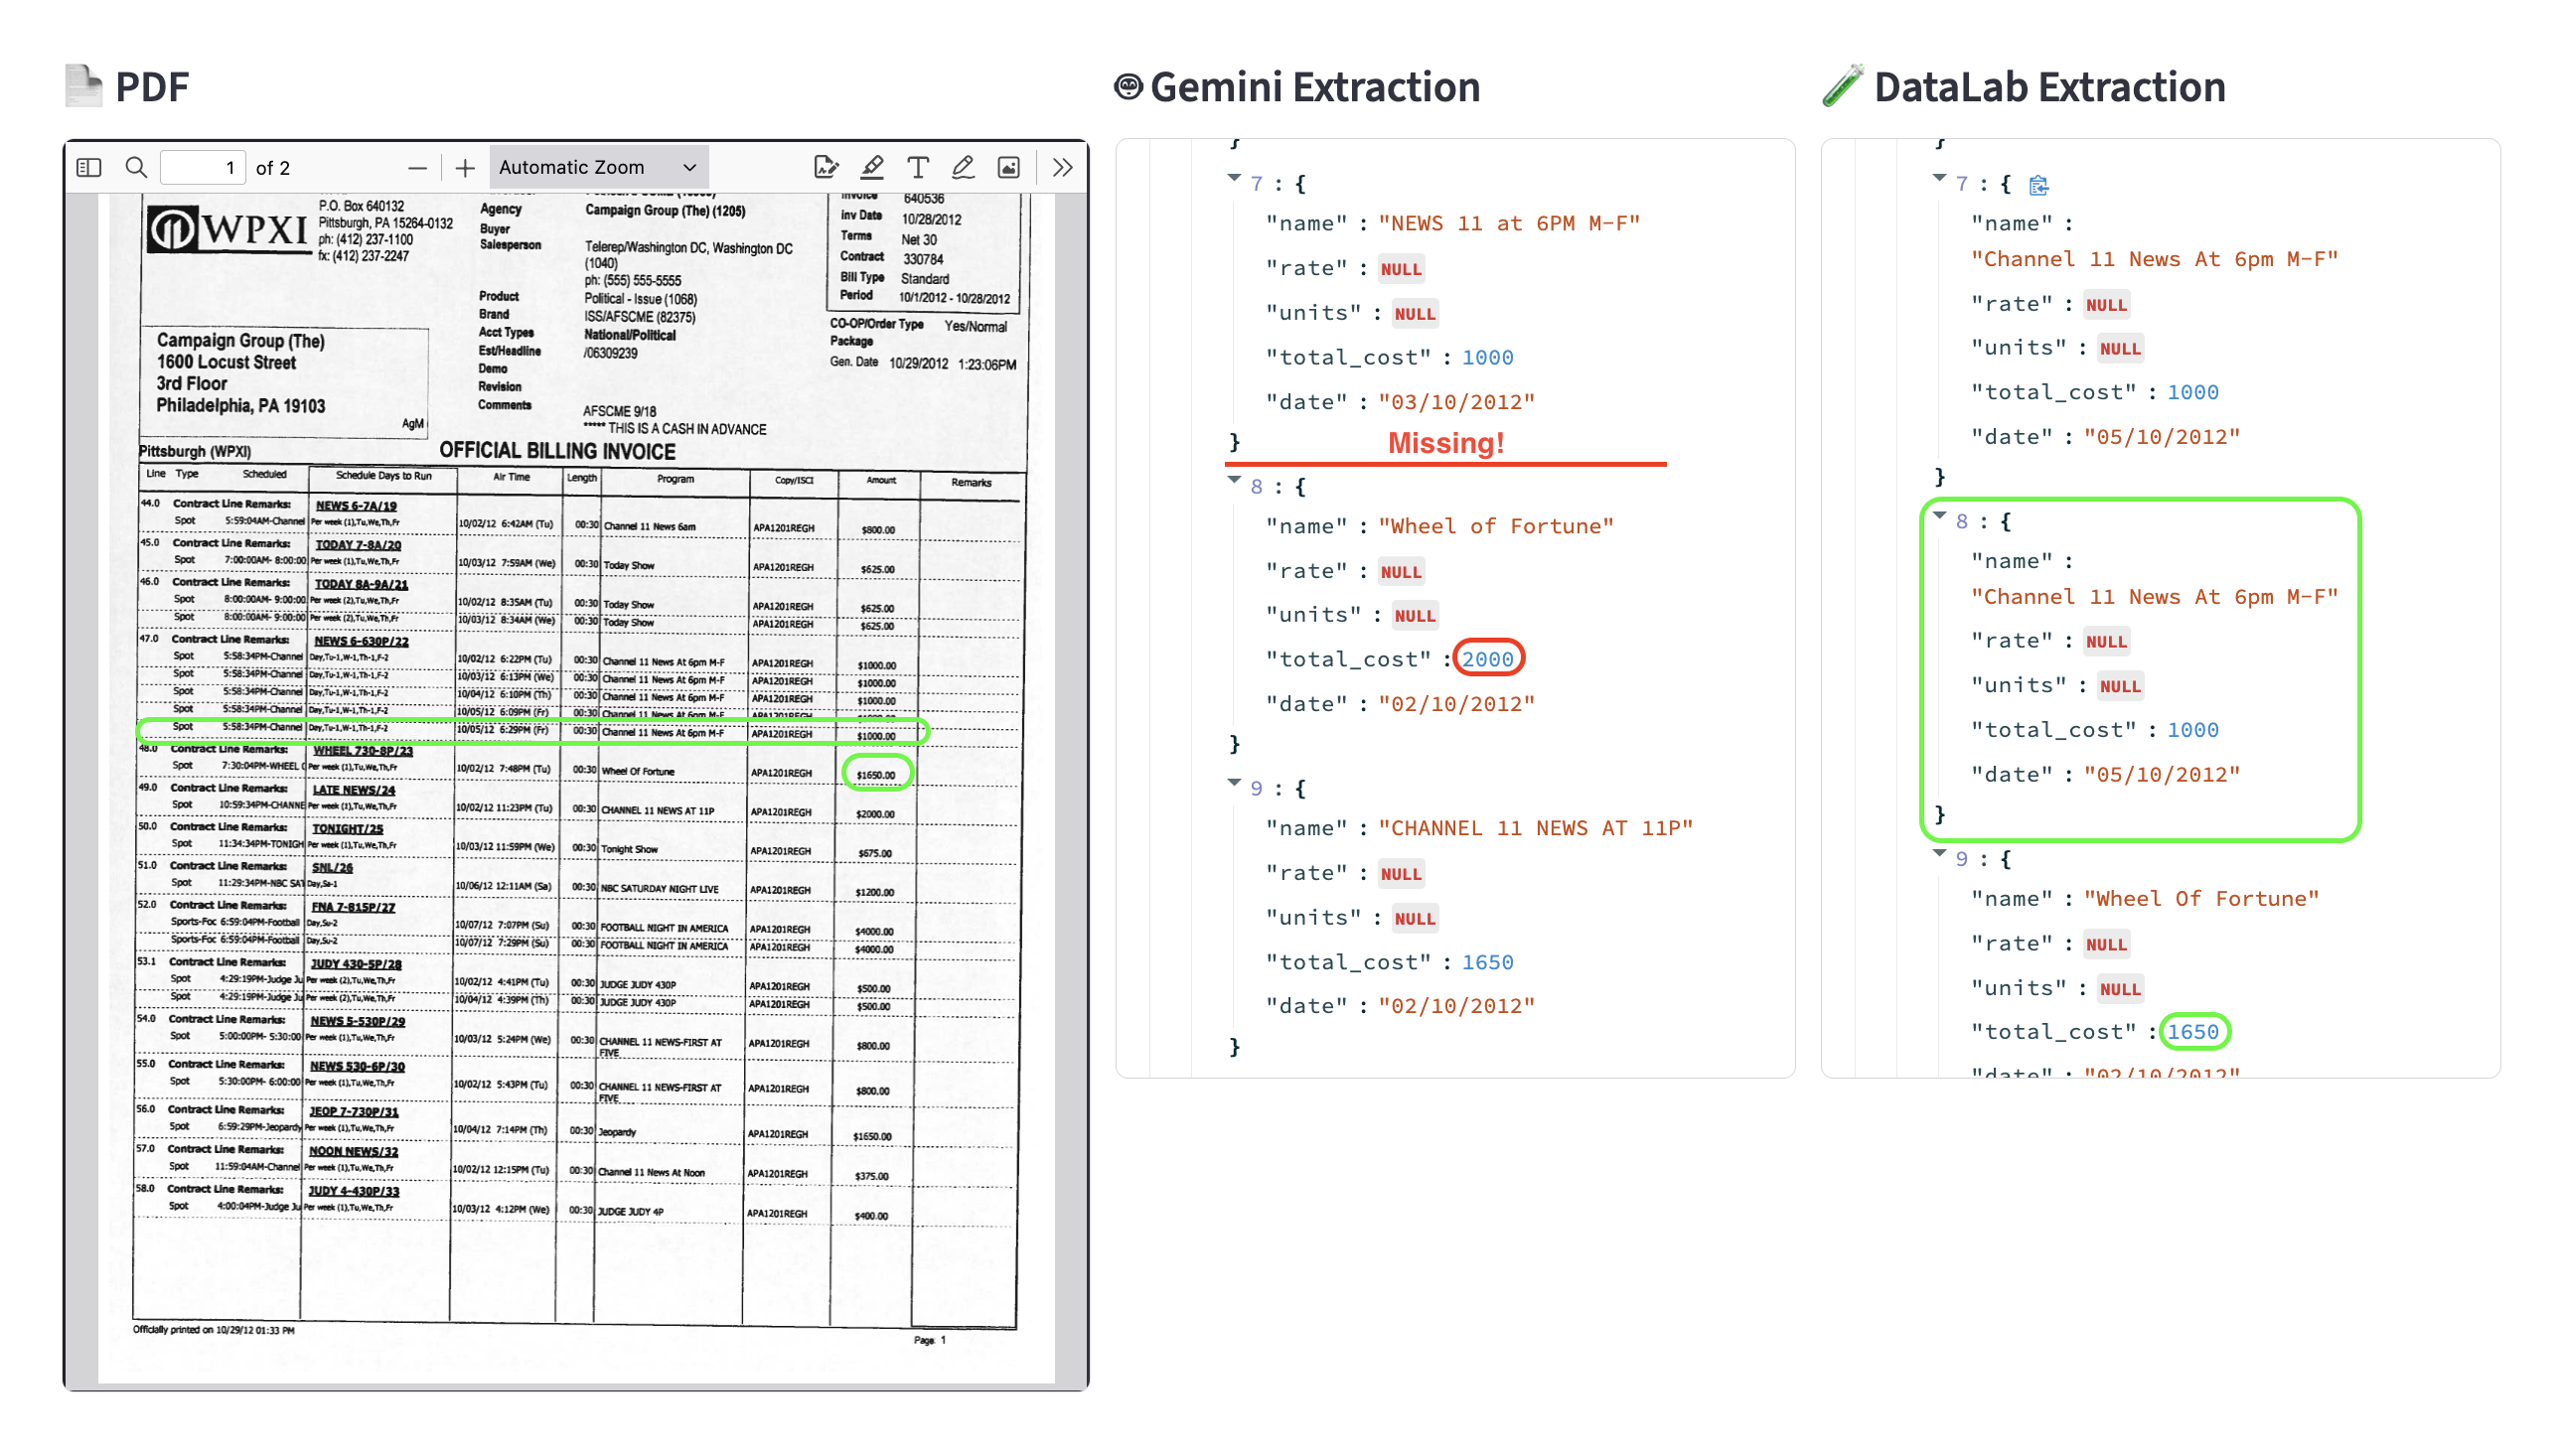Select the freehand draw tool
The width and height of the screenshot is (2561, 1456).
[963, 167]
